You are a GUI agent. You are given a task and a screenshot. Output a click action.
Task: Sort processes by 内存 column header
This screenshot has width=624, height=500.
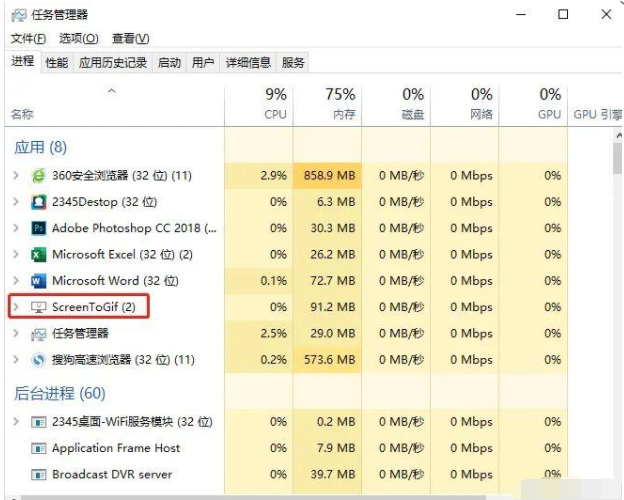340,104
